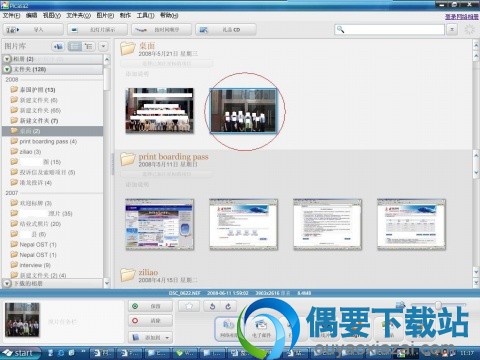Open the Tools menu
The image size is (480, 360).
(x=145, y=15)
